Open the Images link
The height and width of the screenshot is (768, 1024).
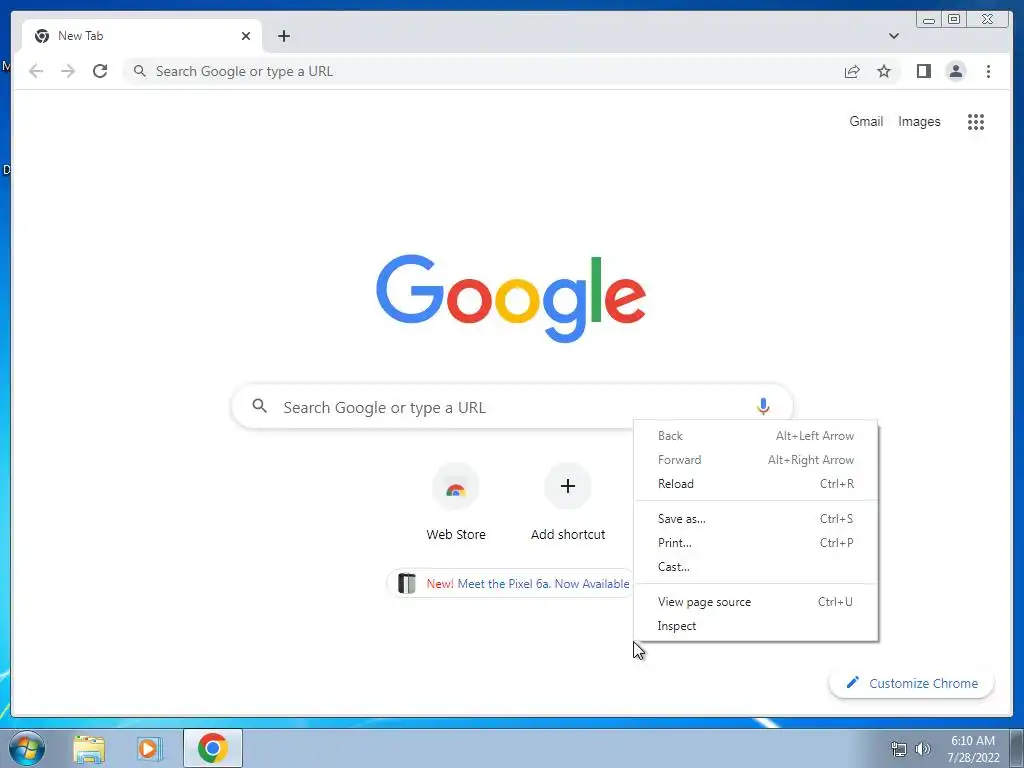pyautogui.click(x=919, y=121)
